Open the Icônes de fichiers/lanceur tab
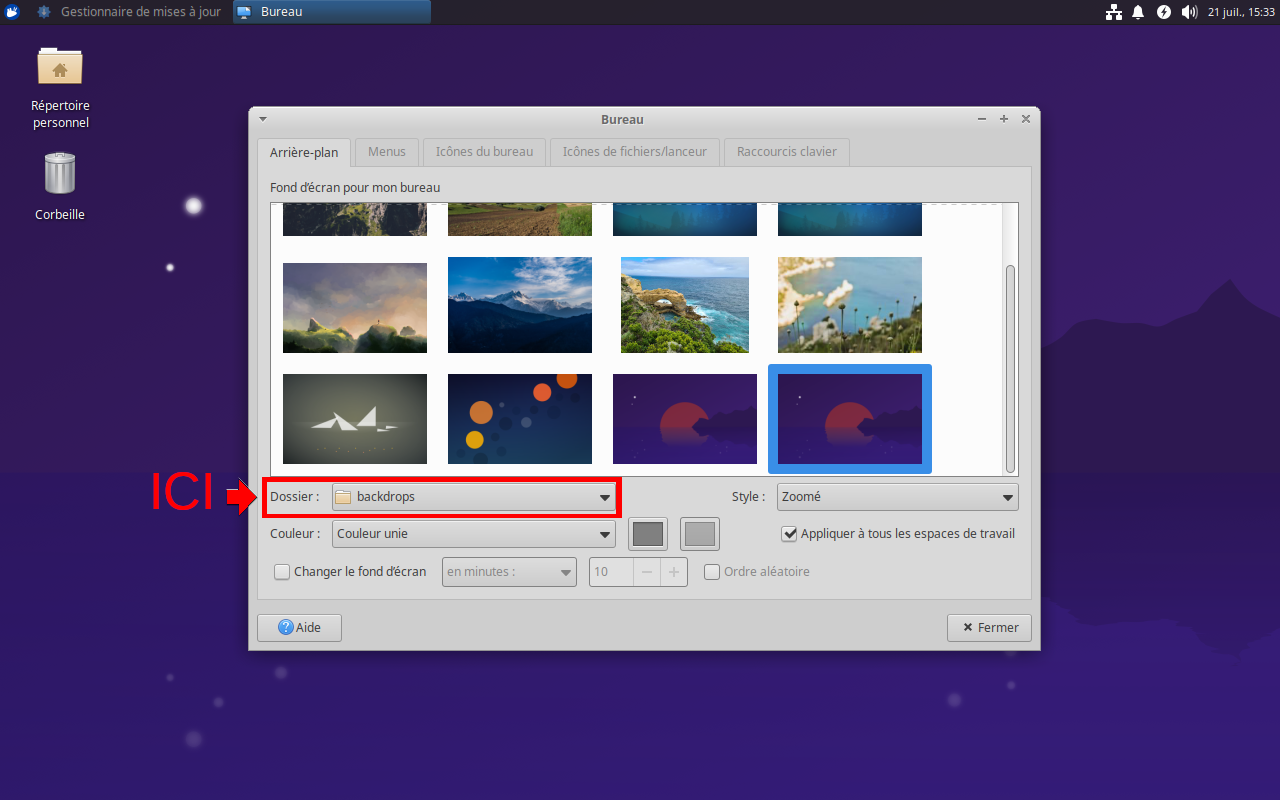 coord(635,152)
